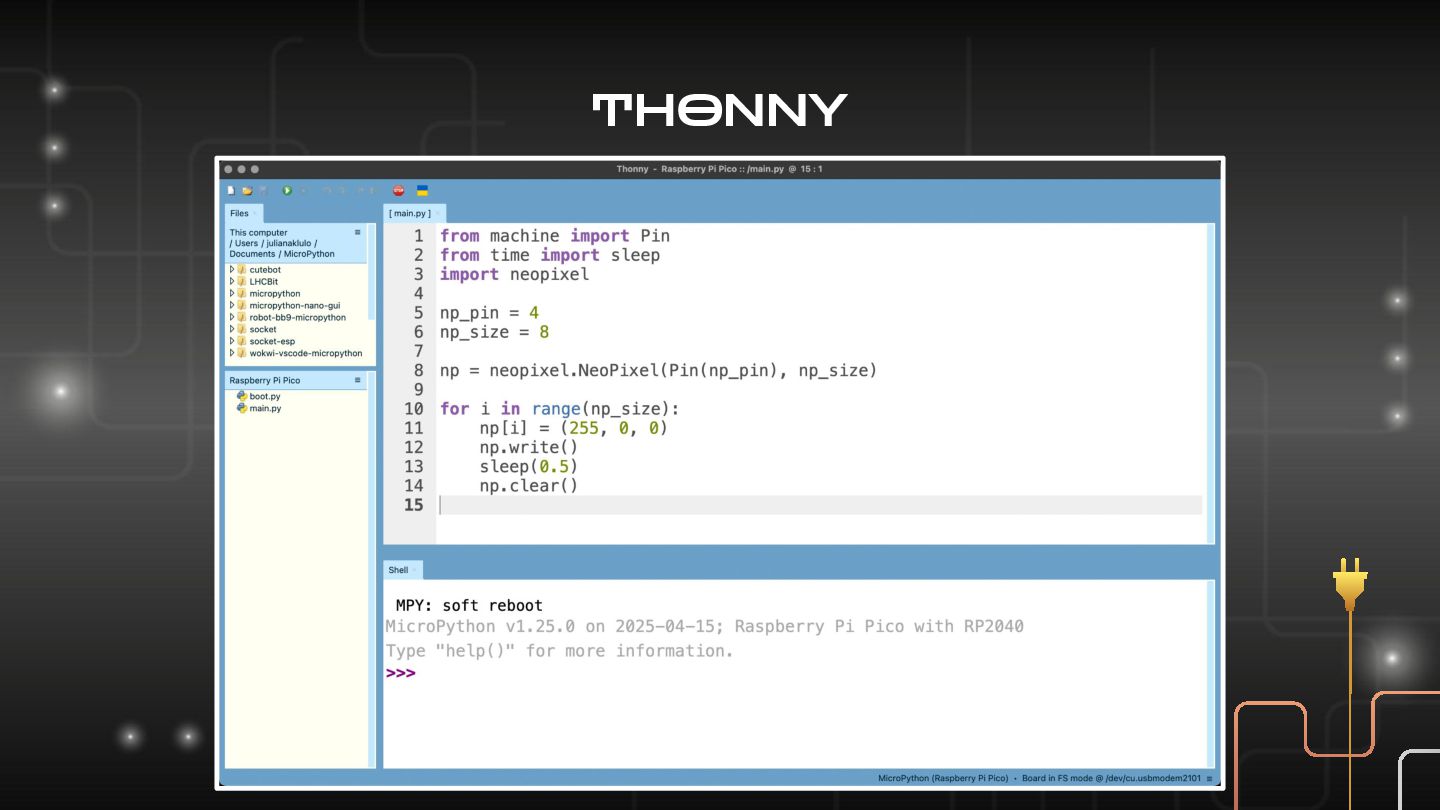Expand the micropython folder
Image resolution: width=1440 pixels, height=810 pixels.
232,294
